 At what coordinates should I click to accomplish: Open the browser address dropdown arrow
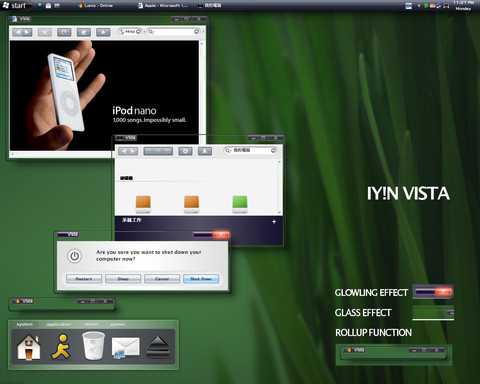coord(138,31)
